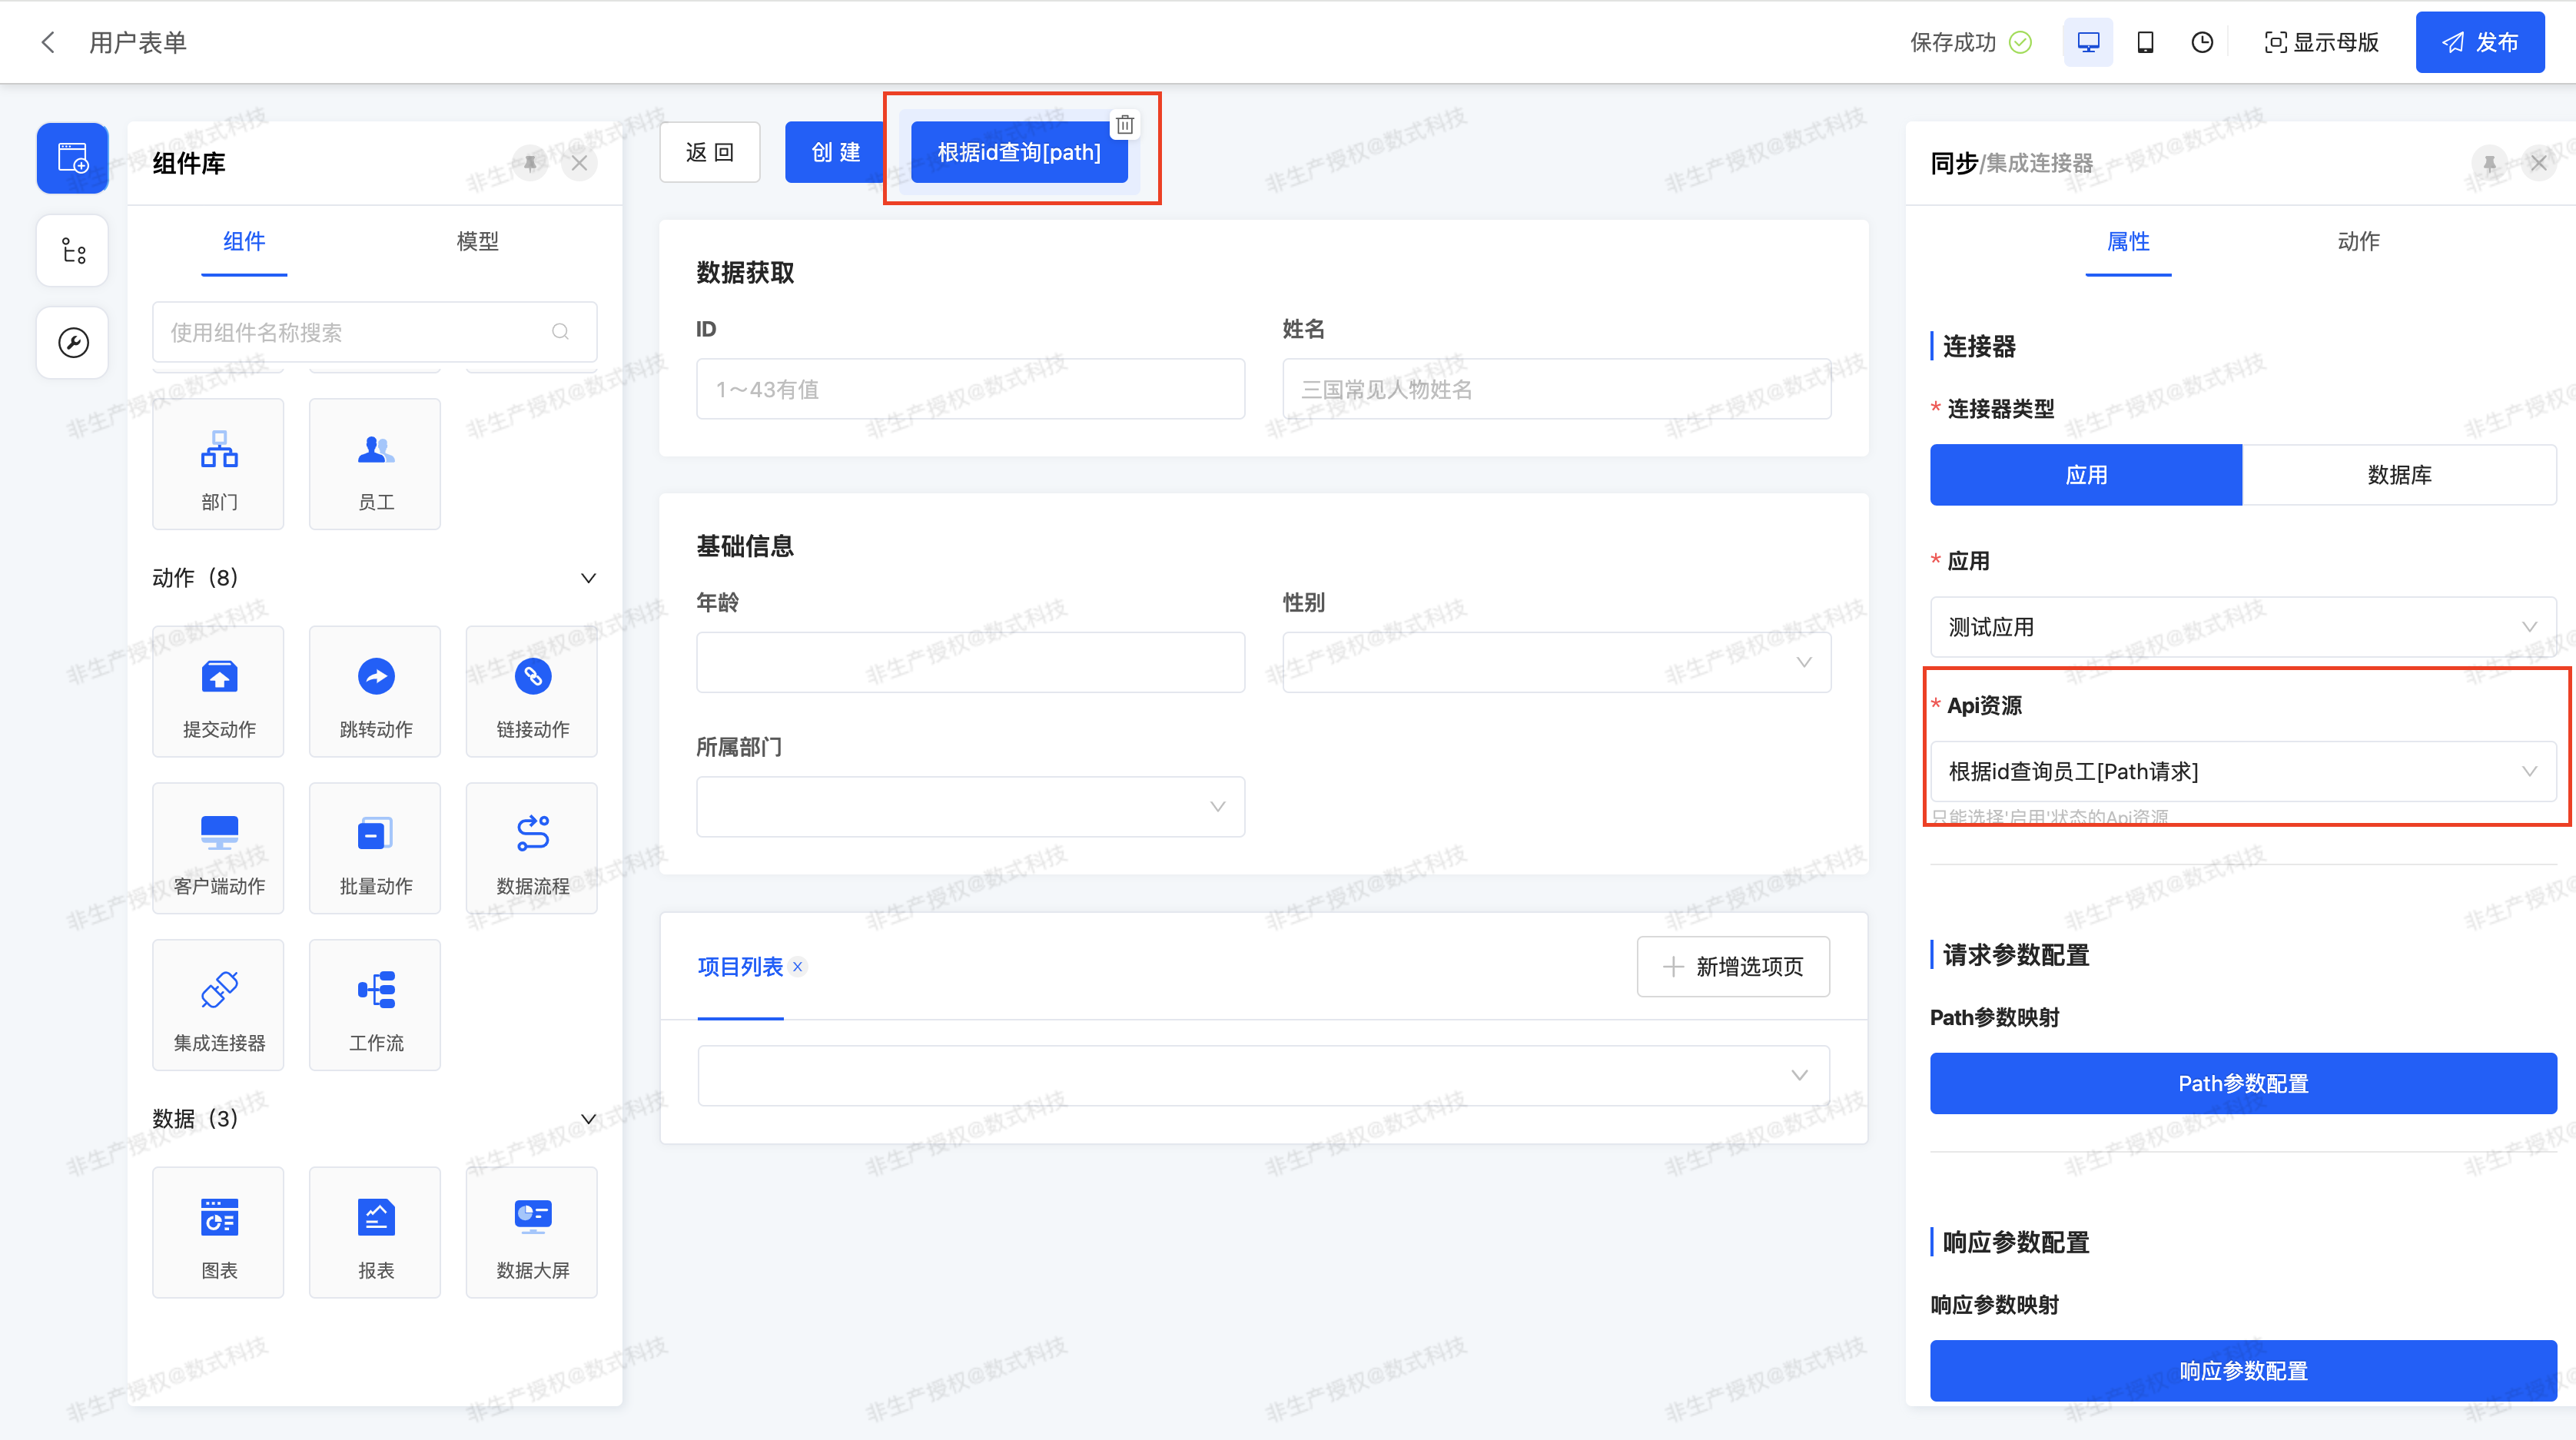The height and width of the screenshot is (1440, 2576).
Task: Open the history clock icon
Action: click(x=2202, y=42)
